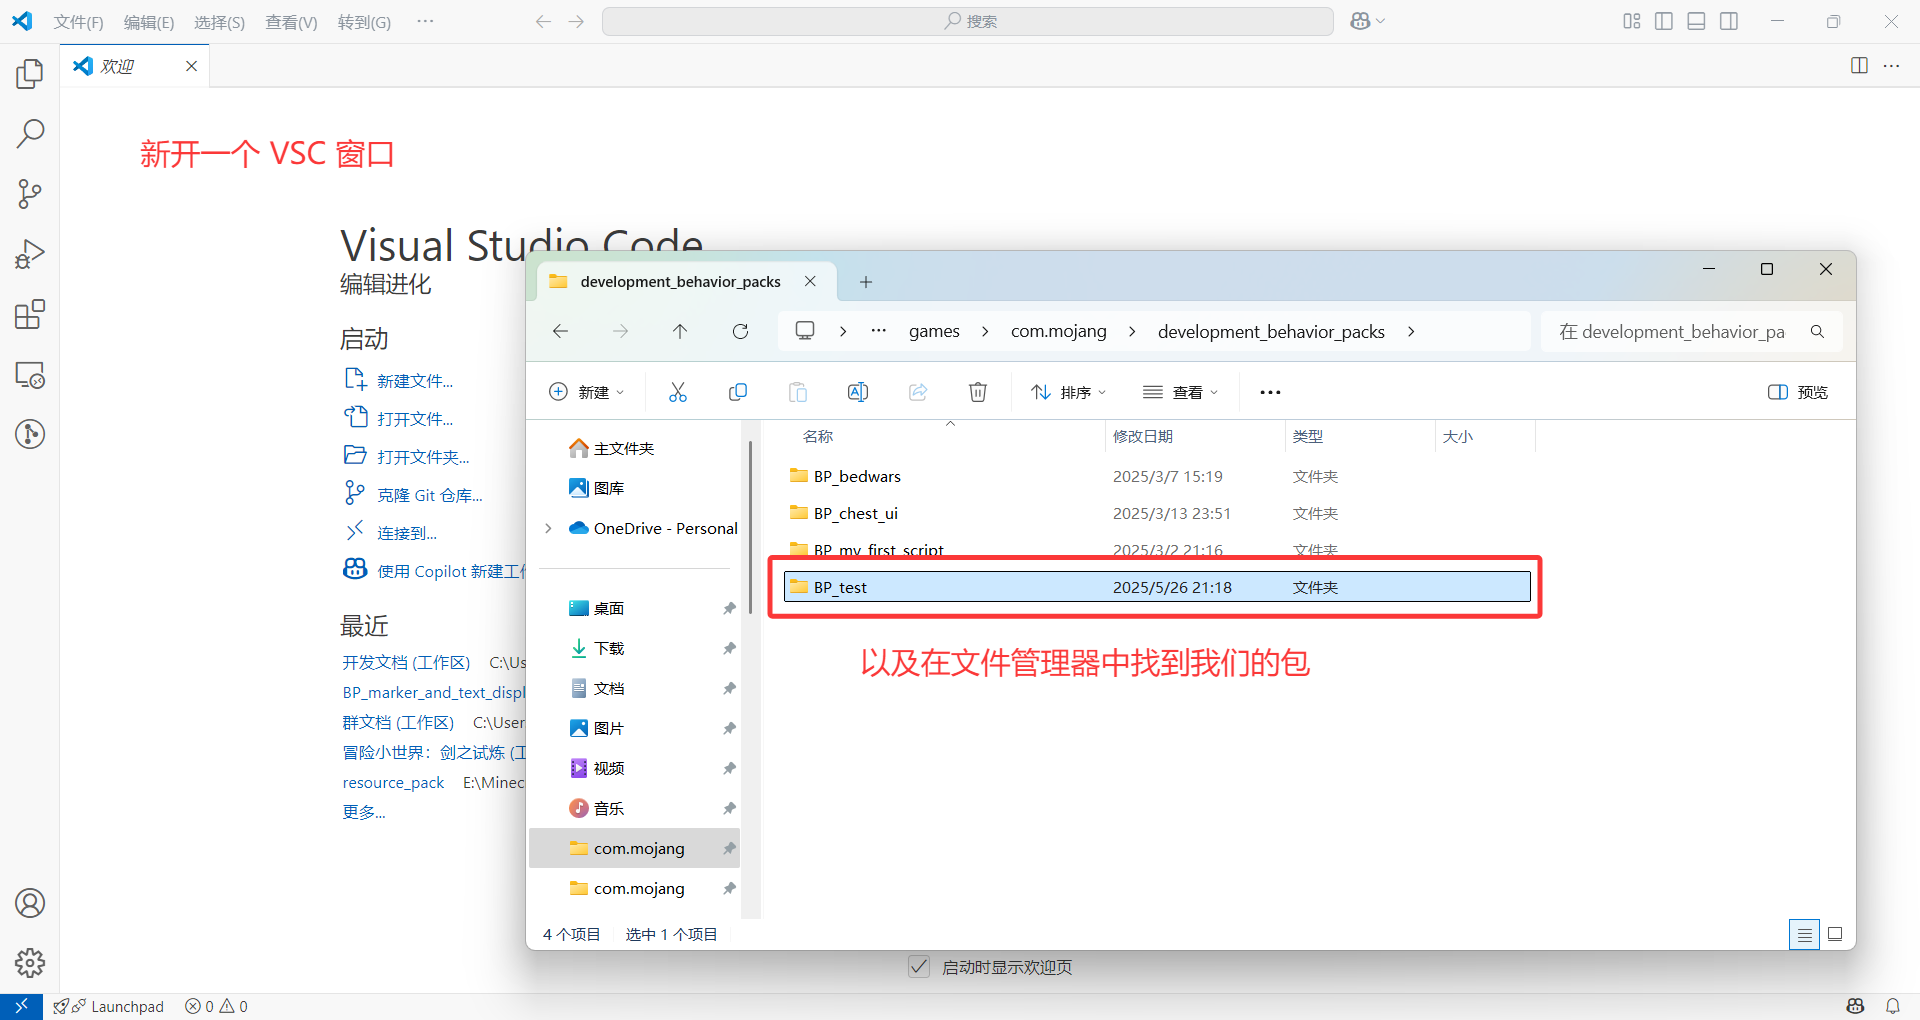Open Copilot menu in title bar
Image resolution: width=1920 pixels, height=1020 pixels.
tap(1367, 21)
